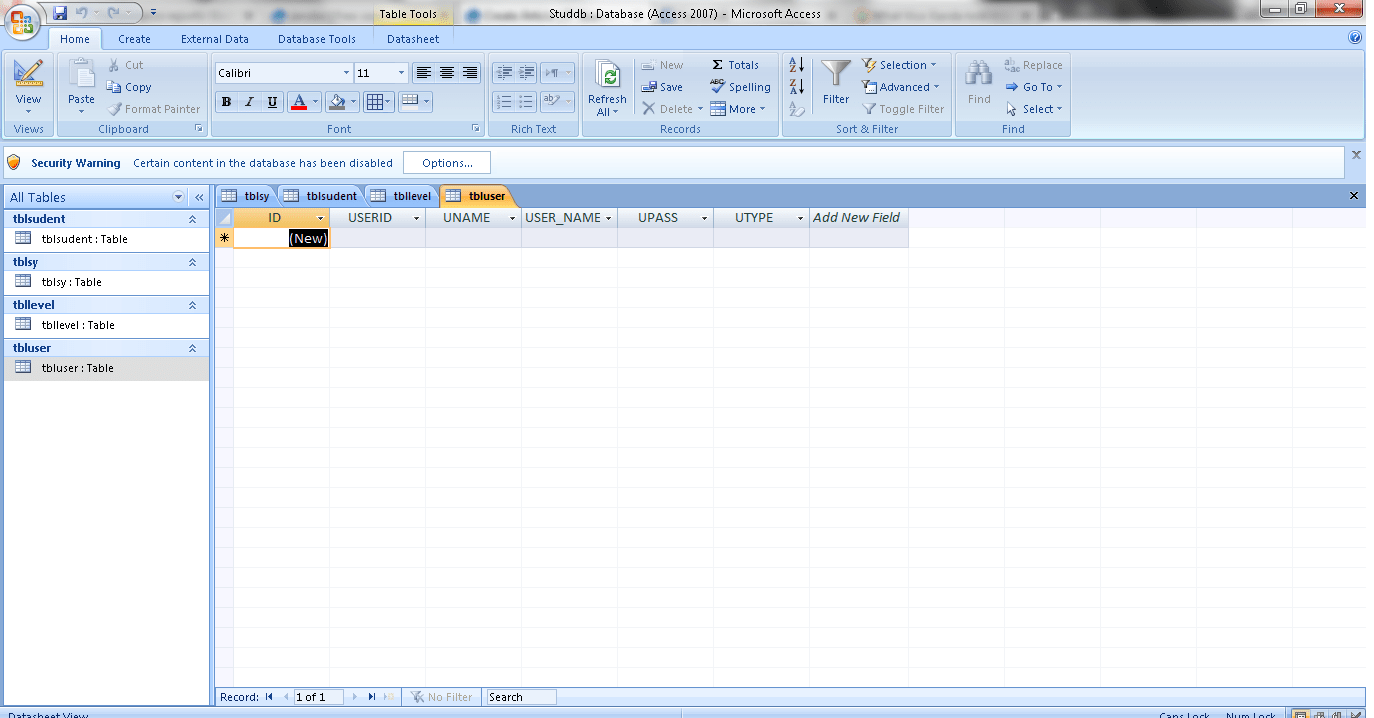Collapse the tblsudent group
Screen dimensions: 1374x718
click(x=192, y=219)
